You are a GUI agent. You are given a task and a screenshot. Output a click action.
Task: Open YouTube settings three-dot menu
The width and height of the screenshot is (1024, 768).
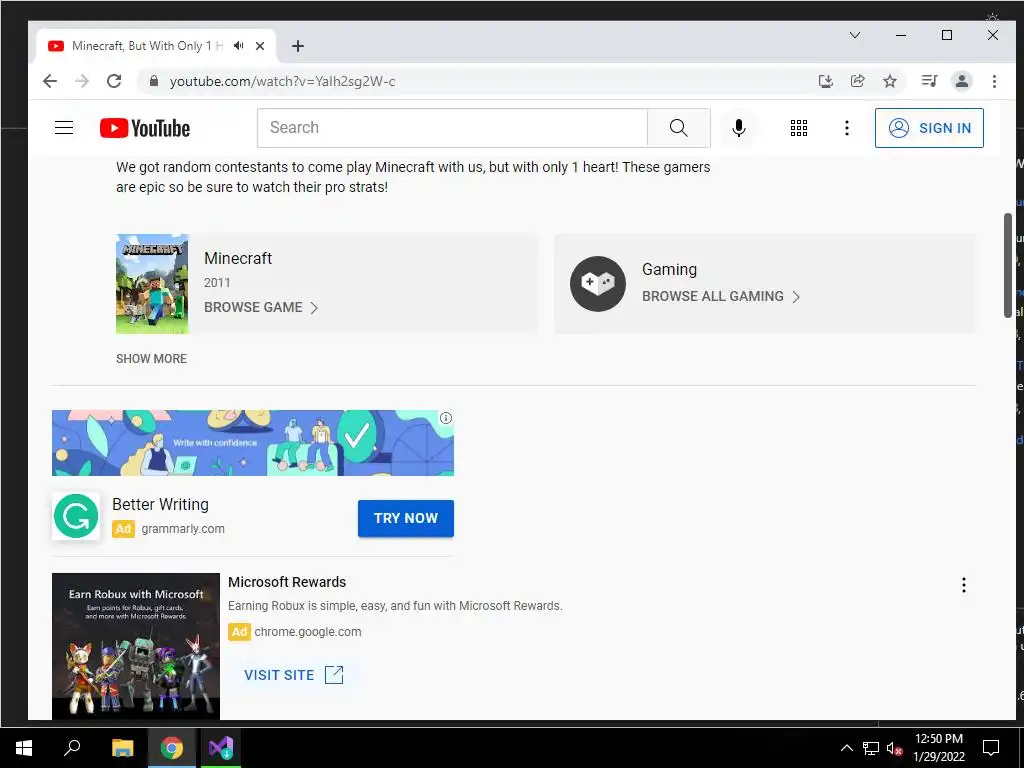click(846, 128)
